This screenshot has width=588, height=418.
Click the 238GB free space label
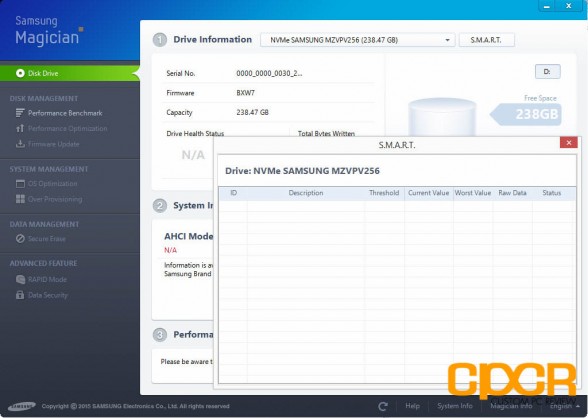click(537, 114)
